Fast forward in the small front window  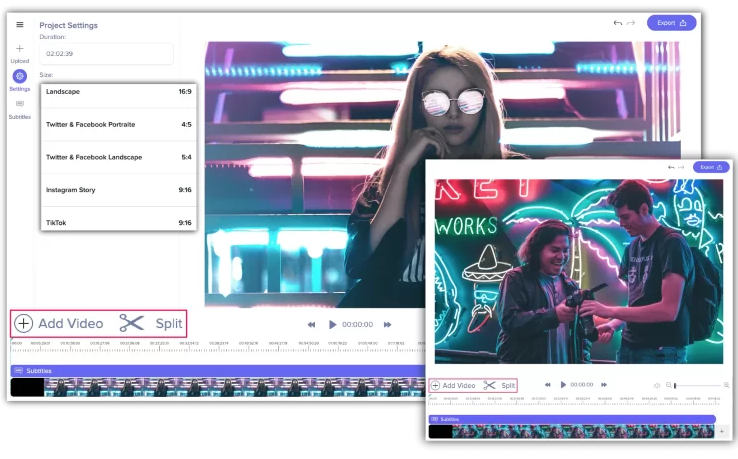pyautogui.click(x=604, y=385)
